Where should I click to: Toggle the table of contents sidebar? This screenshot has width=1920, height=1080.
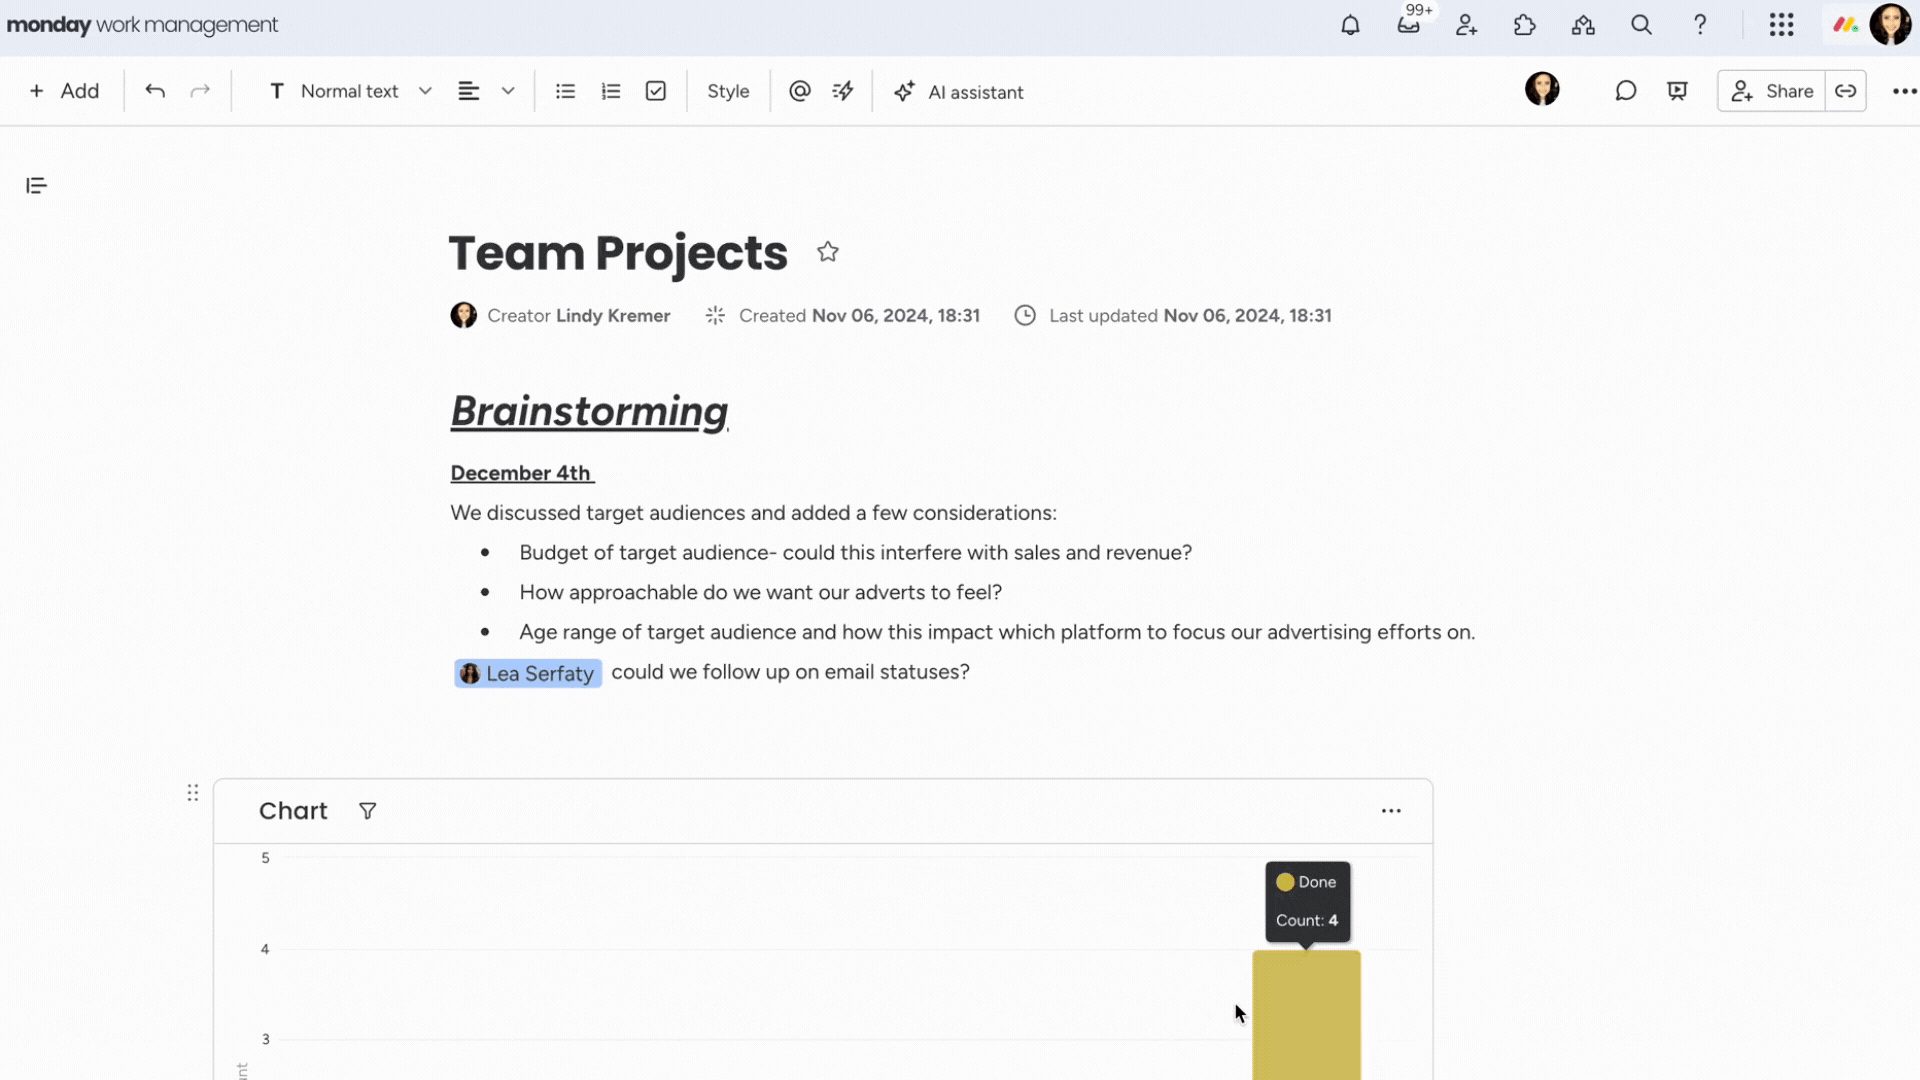(x=36, y=185)
